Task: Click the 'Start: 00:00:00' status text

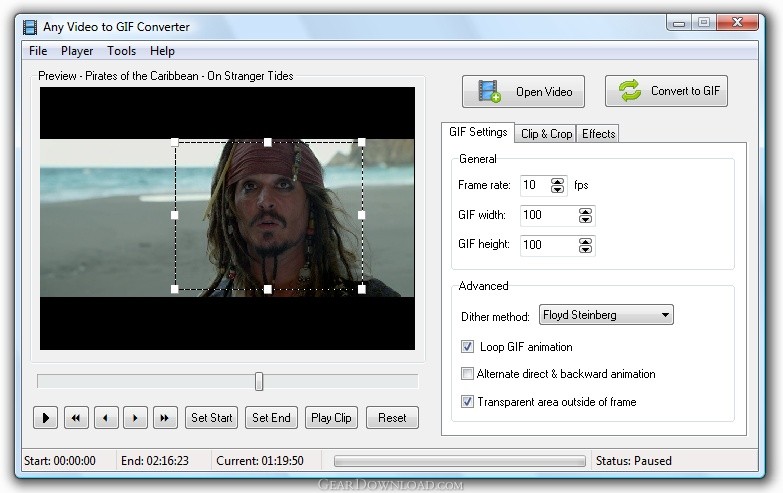Action: point(60,461)
